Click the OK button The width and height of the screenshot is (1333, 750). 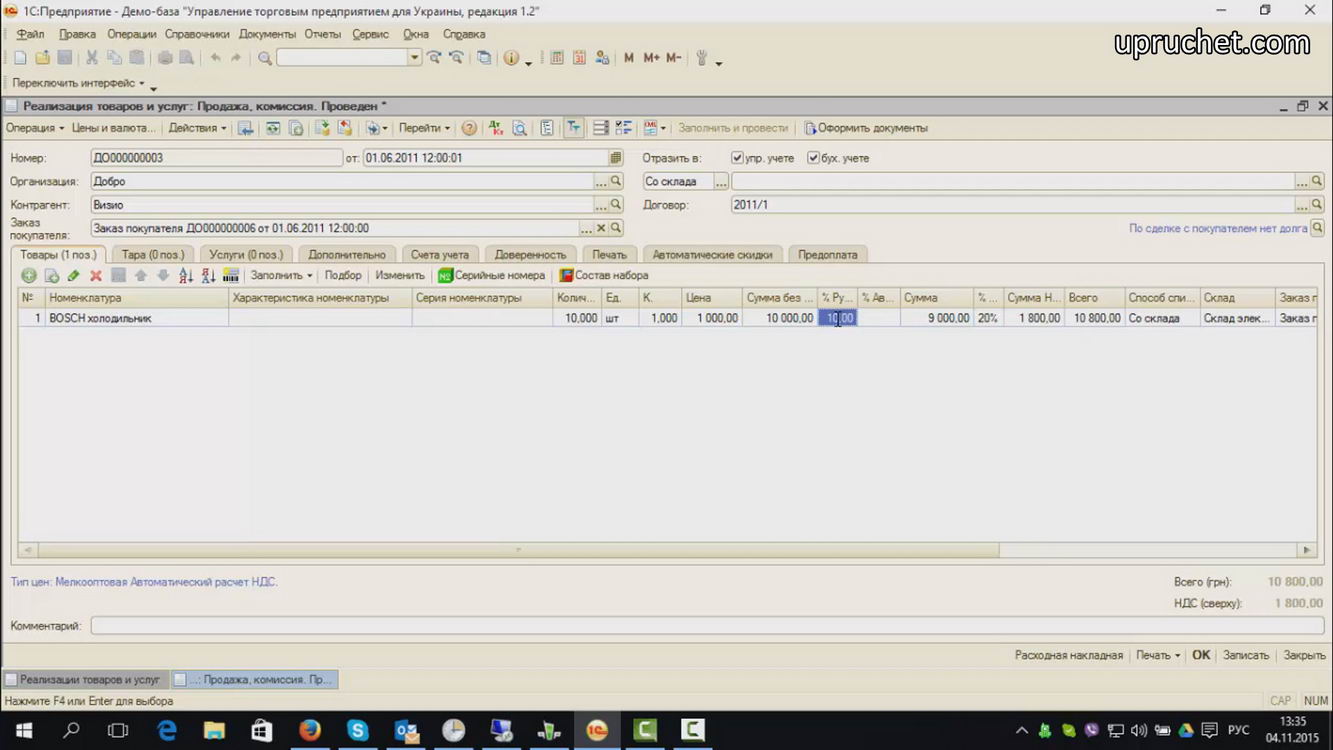coord(1201,655)
